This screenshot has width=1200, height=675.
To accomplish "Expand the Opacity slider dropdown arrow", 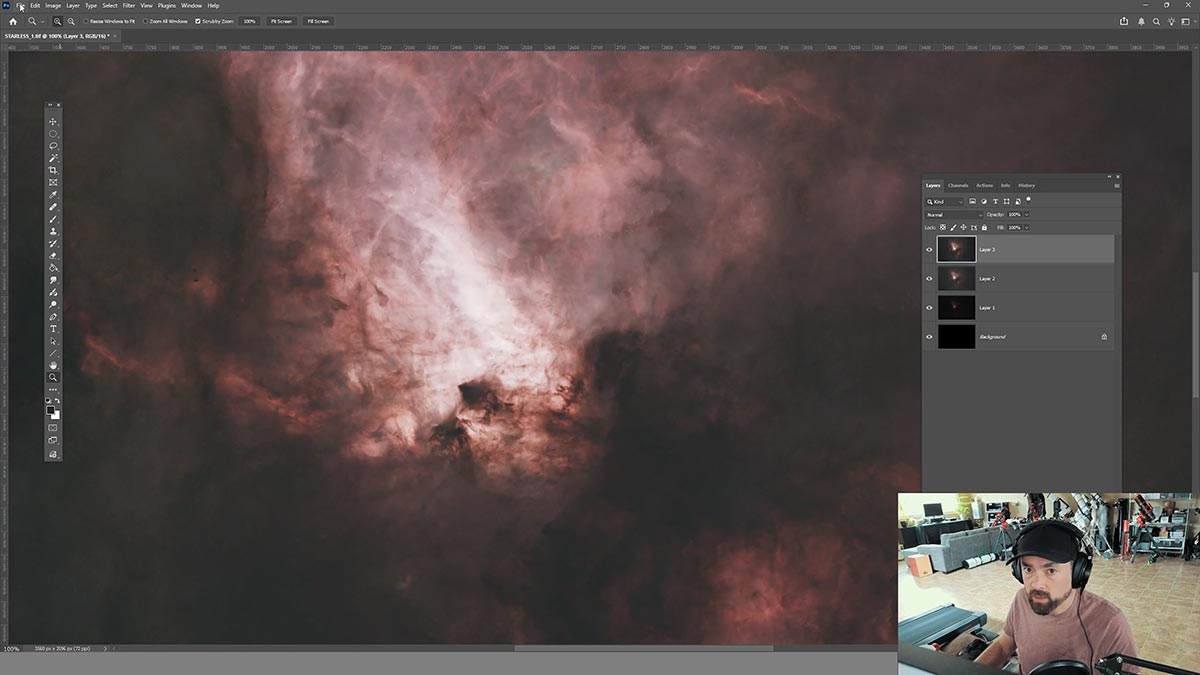I will click(x=1026, y=215).
